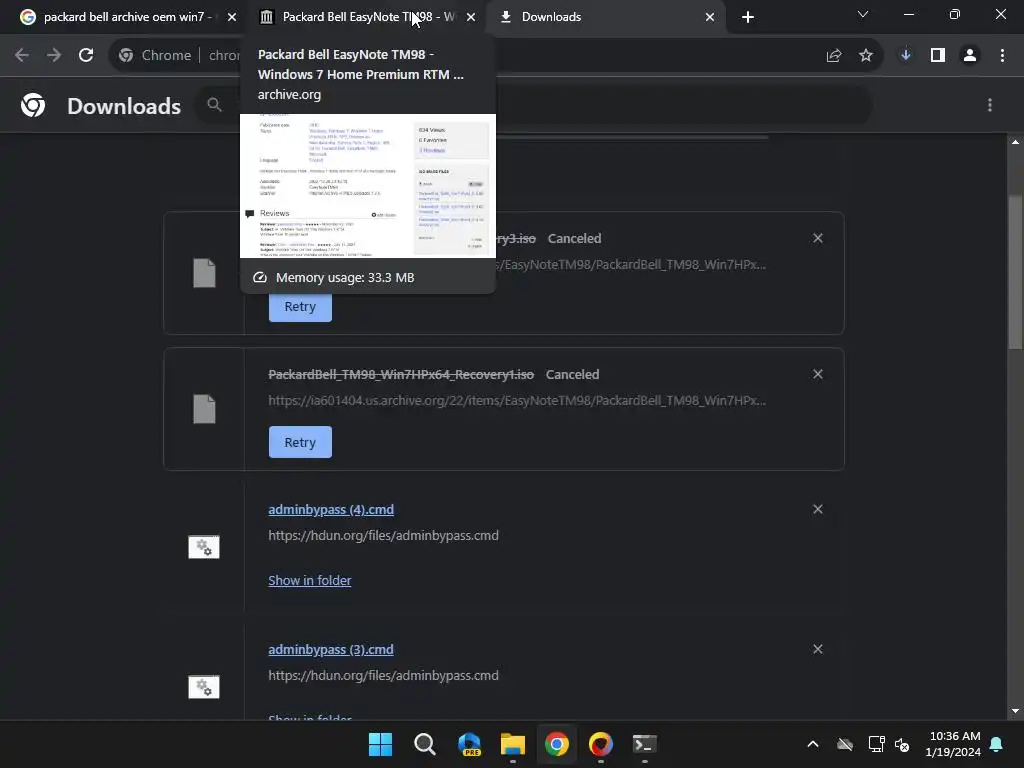Close the packard bell archive oem win7 tab
Image resolution: width=1024 pixels, height=768 pixels.
click(232, 17)
